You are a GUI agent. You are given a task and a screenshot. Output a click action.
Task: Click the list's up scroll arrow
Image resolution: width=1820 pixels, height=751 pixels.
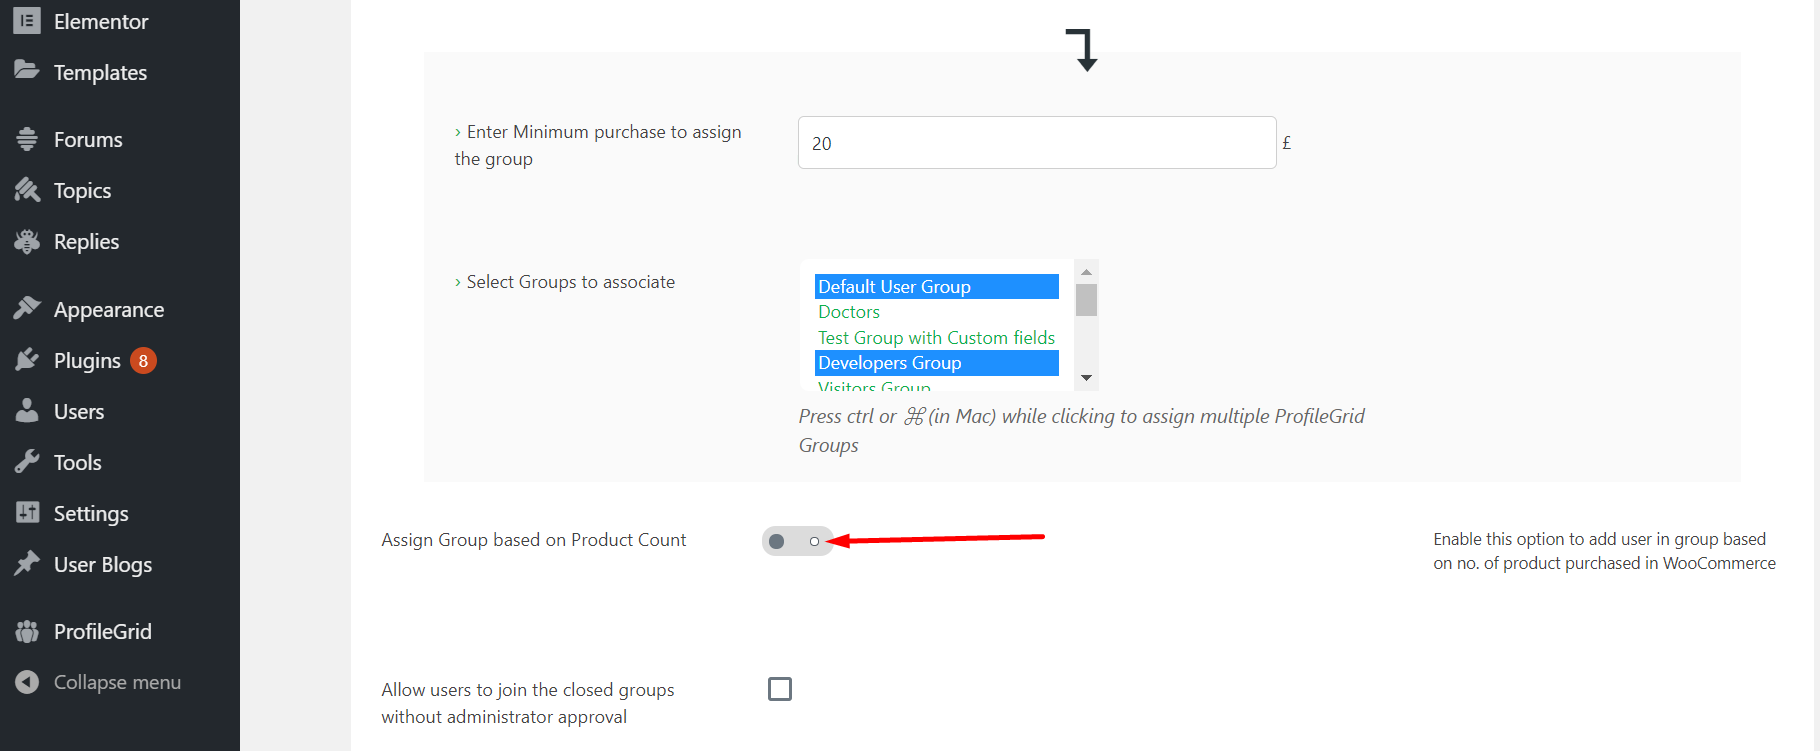pos(1086,268)
